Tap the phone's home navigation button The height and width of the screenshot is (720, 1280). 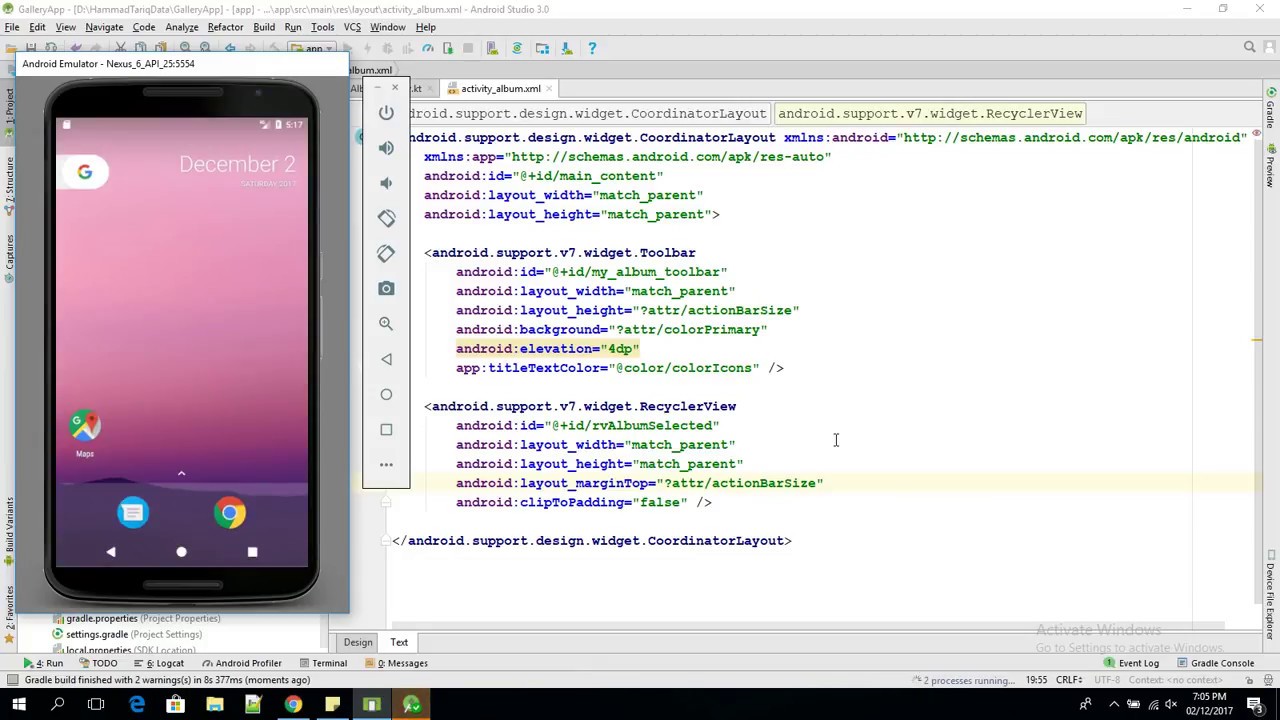click(181, 552)
